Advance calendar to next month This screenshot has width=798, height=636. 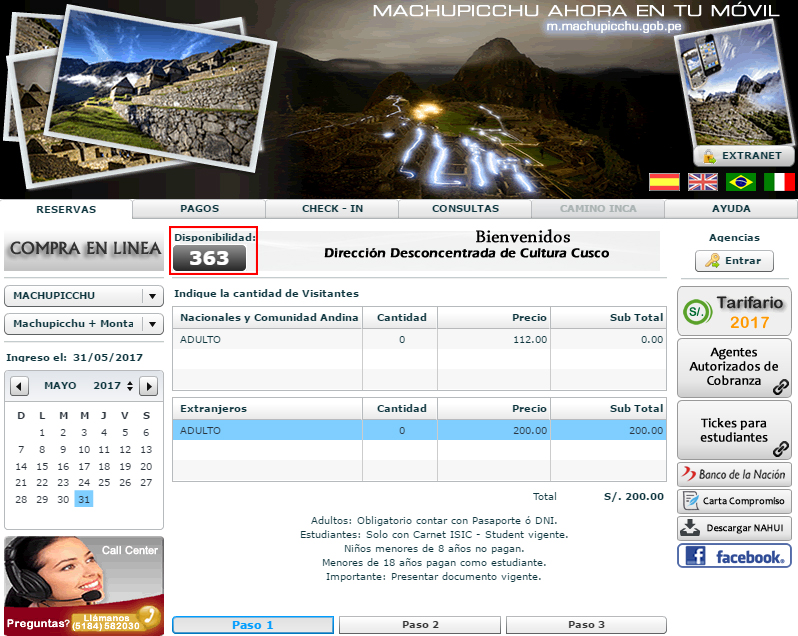click(149, 386)
